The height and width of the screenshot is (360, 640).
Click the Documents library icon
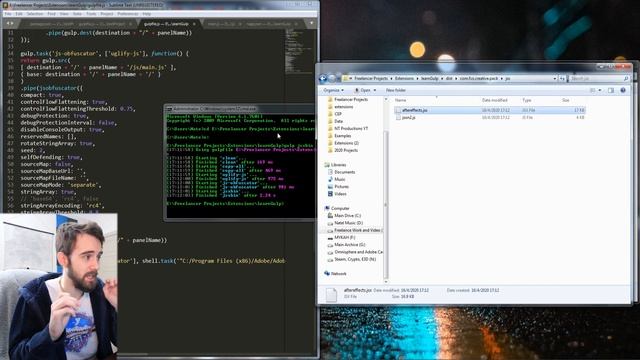click(x=330, y=172)
